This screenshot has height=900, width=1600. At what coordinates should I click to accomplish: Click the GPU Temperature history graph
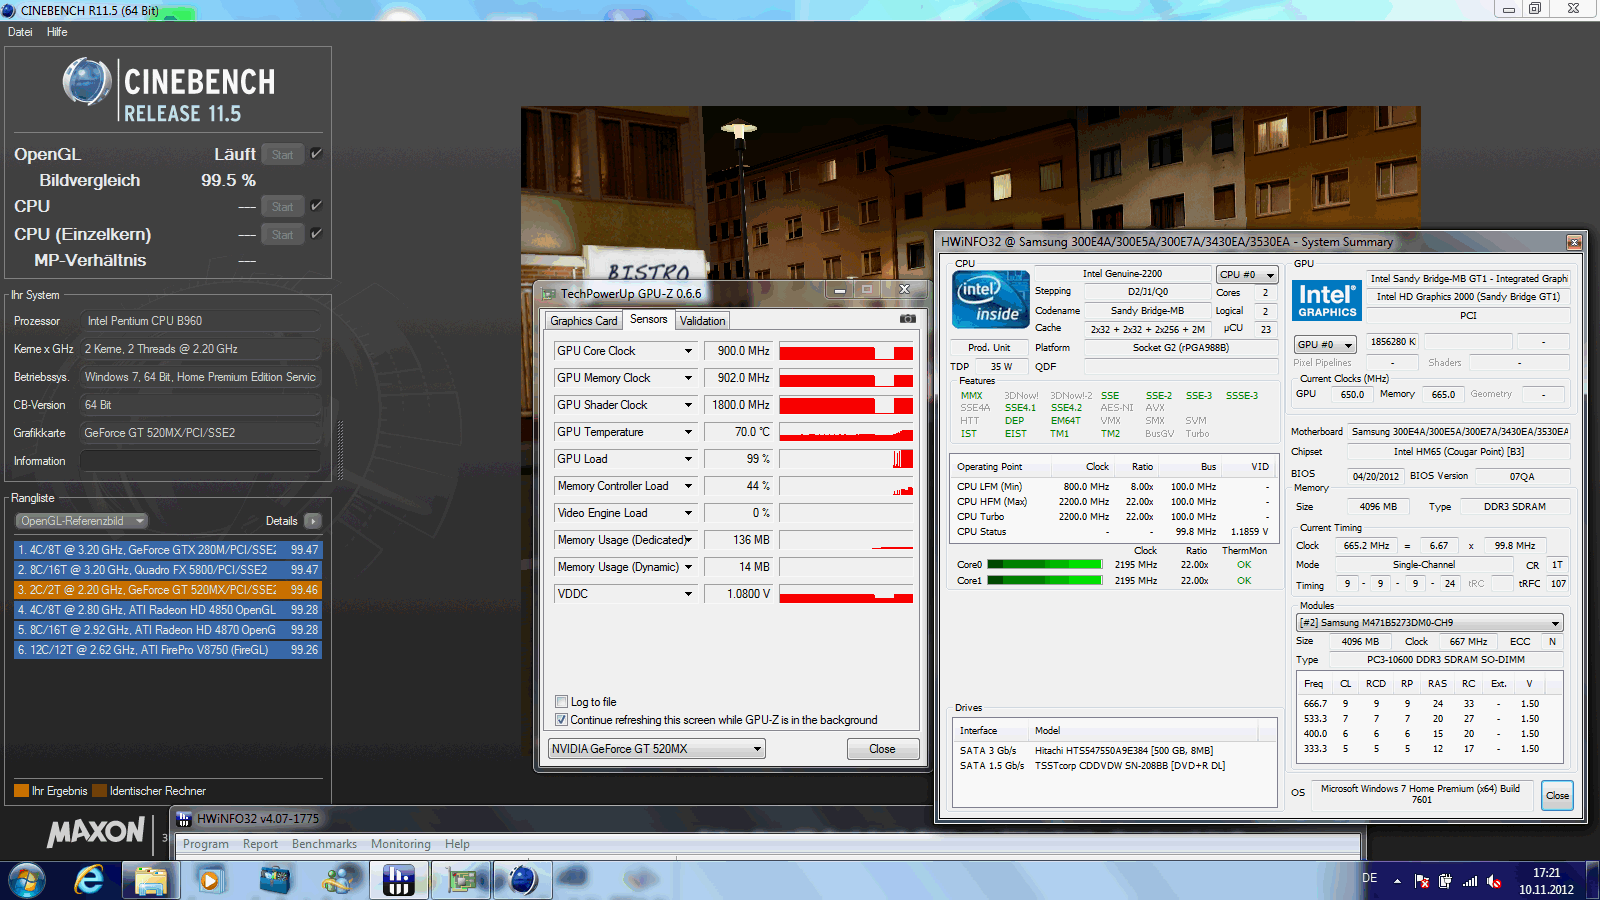tap(846, 432)
